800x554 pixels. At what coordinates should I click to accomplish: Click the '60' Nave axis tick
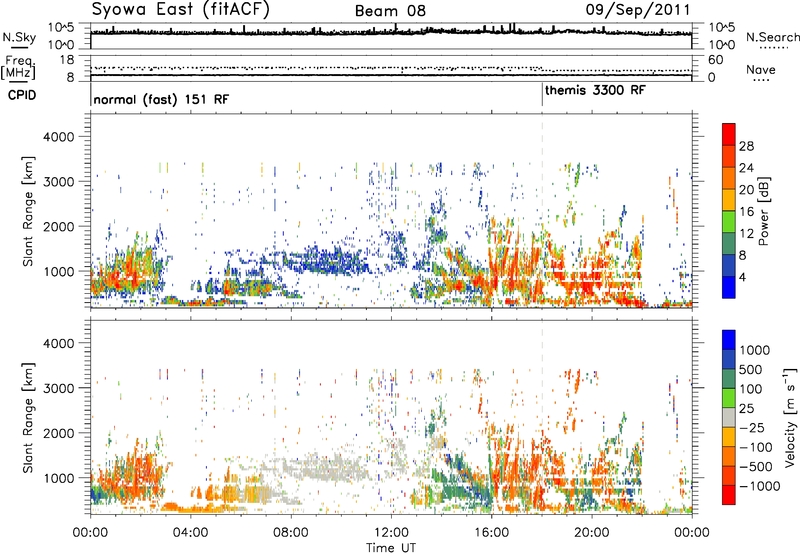[715, 60]
